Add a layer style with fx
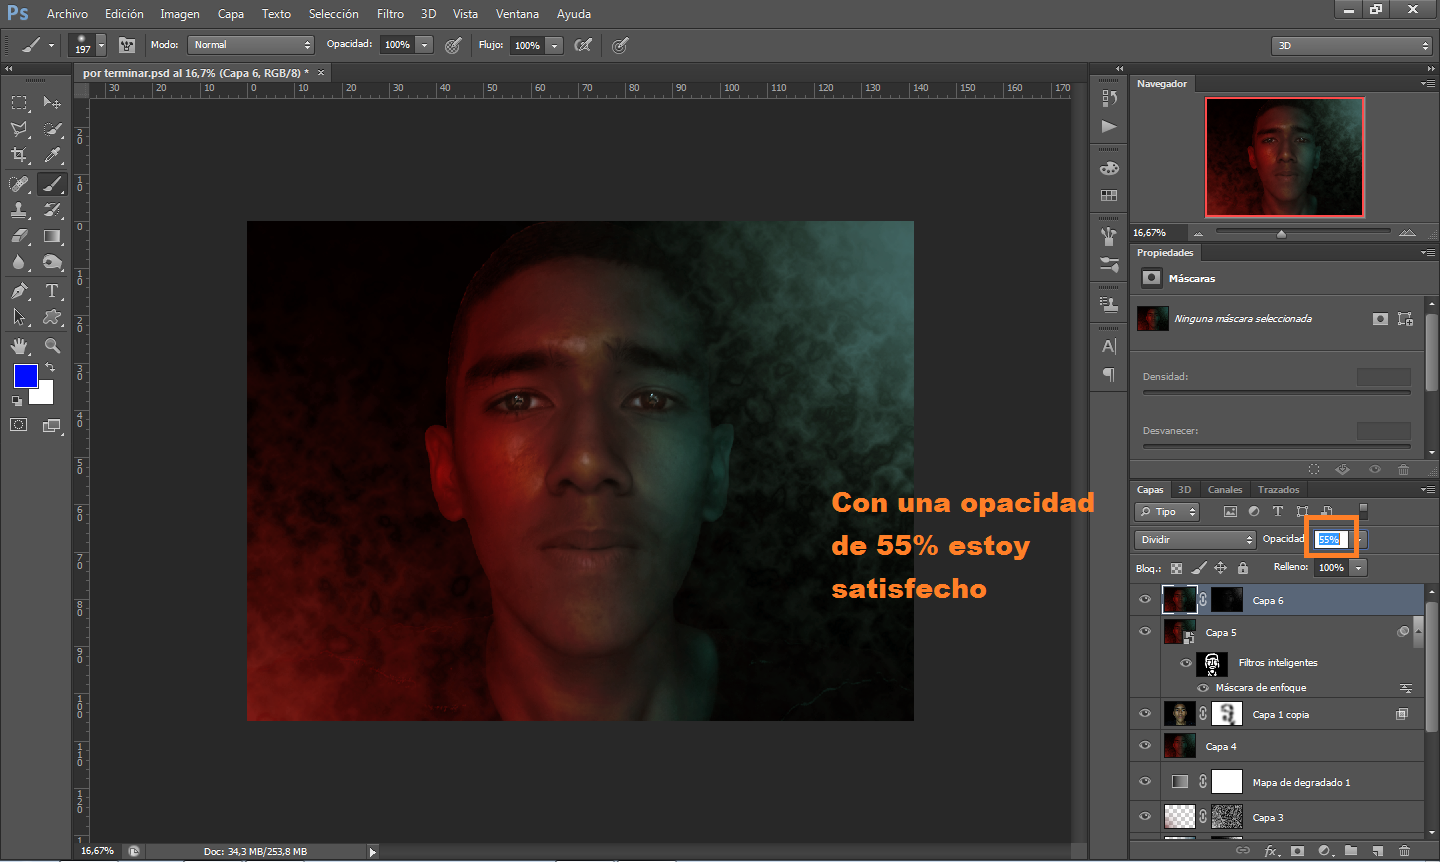This screenshot has width=1440, height=862. click(x=1271, y=851)
